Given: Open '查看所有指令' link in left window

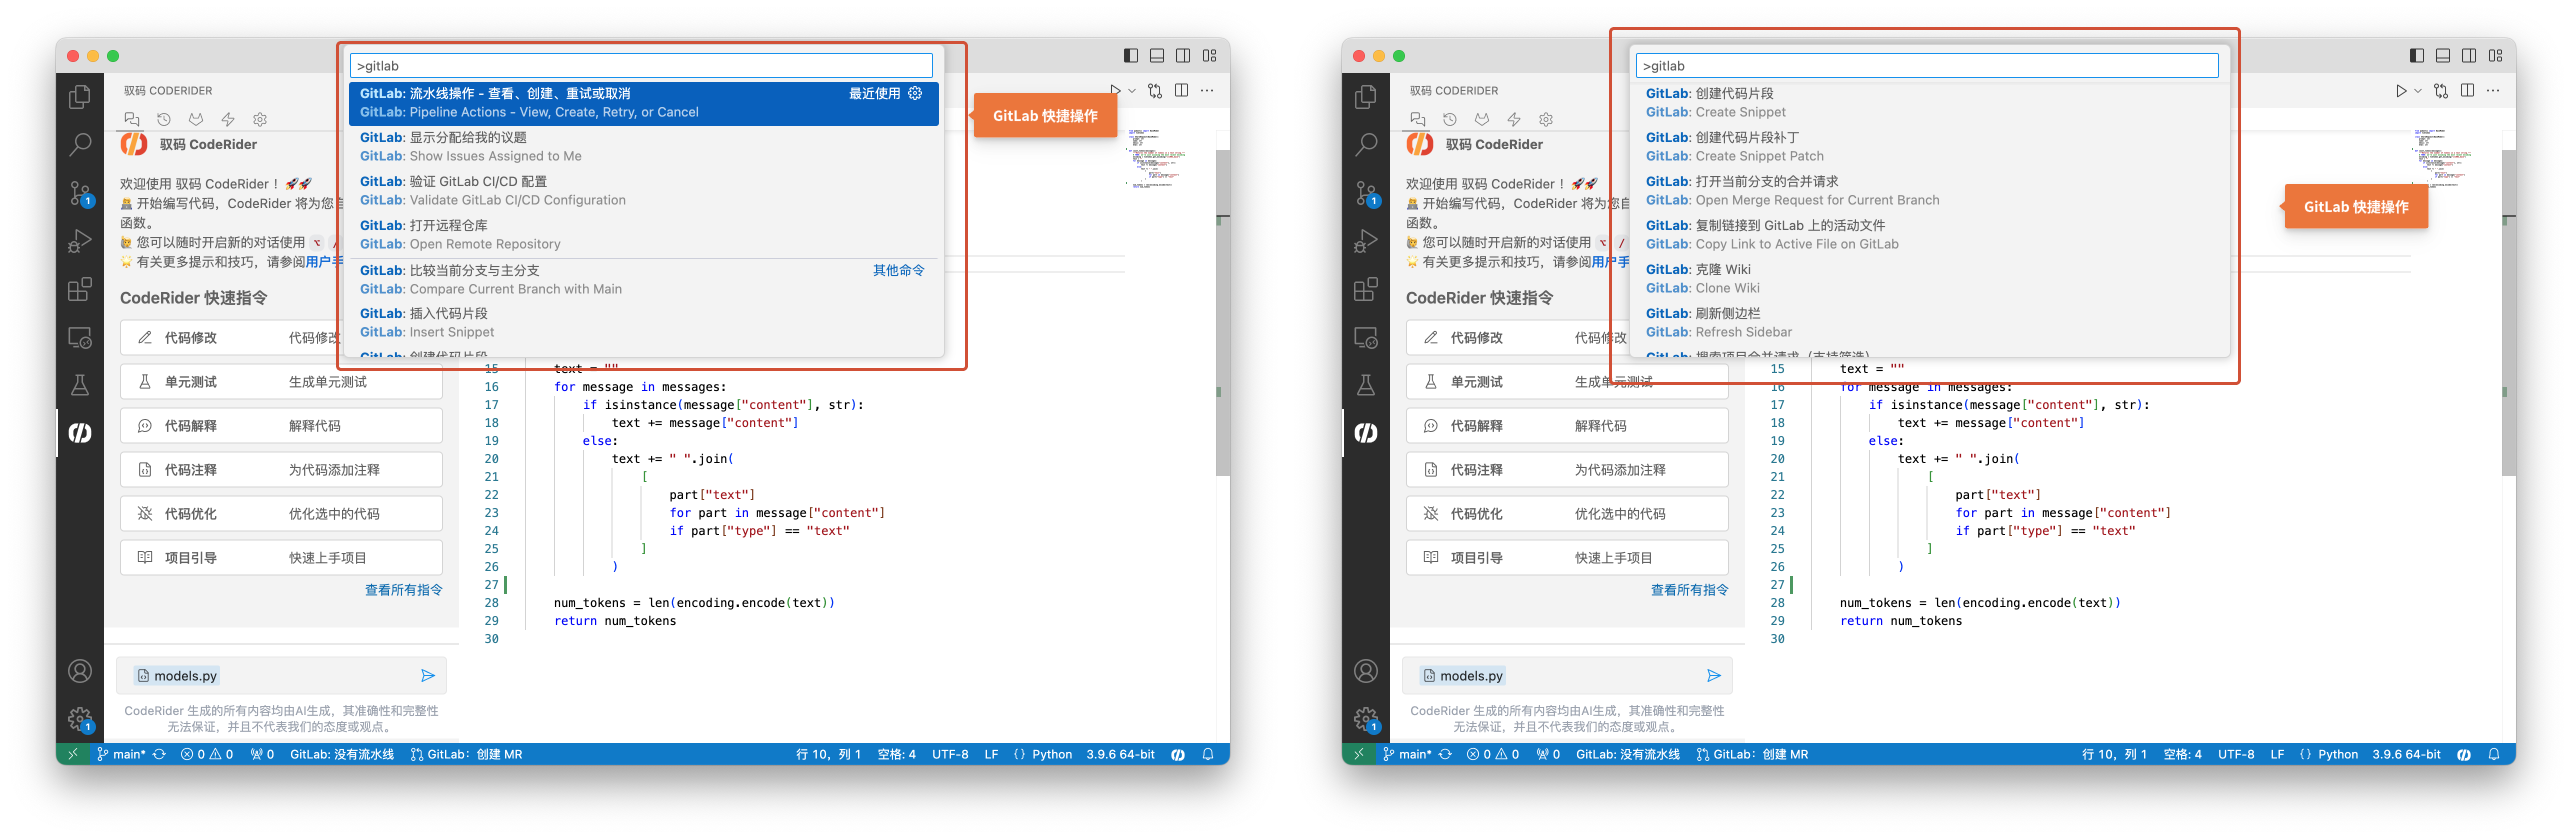Looking at the screenshot, I should tap(403, 590).
